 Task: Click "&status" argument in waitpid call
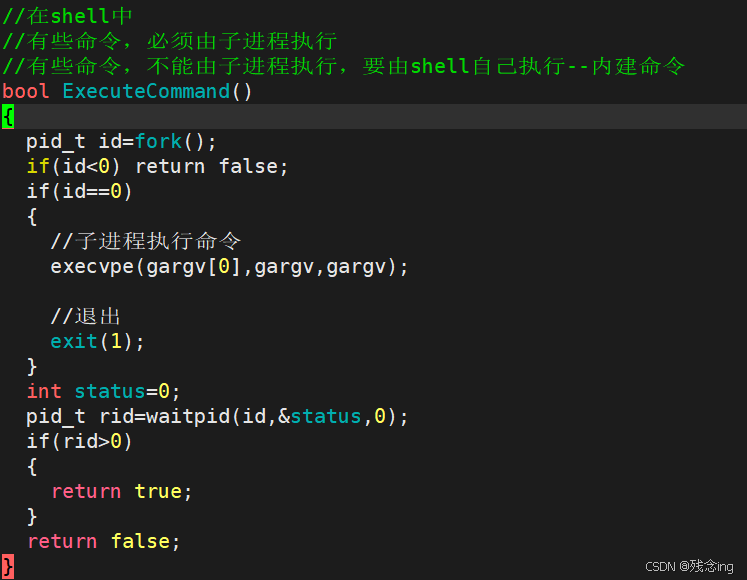coord(320,416)
